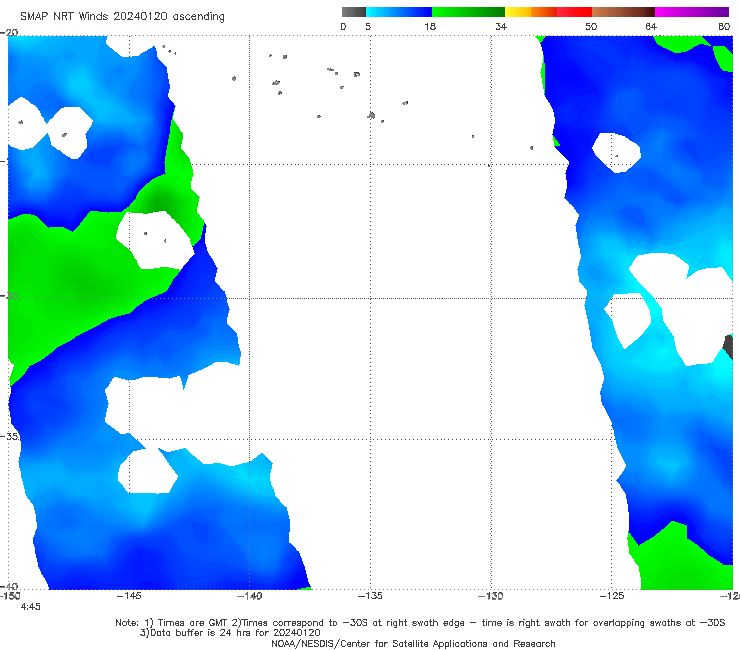The width and height of the screenshot is (740, 650).
Task: Click the color bar label '18'
Action: (x=430, y=27)
